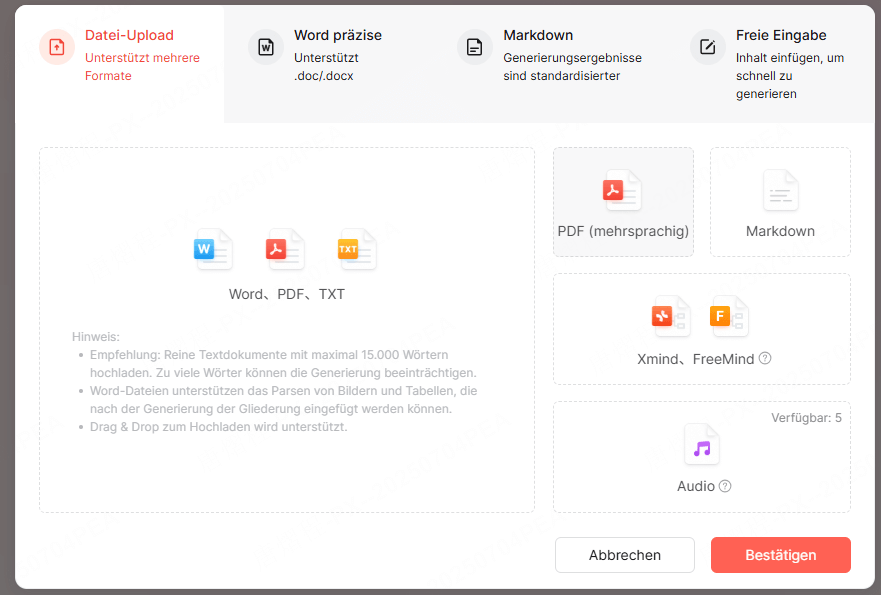Choose the PDF (mehrsprachig) upload card
Image resolution: width=881 pixels, height=595 pixels.
(x=623, y=202)
